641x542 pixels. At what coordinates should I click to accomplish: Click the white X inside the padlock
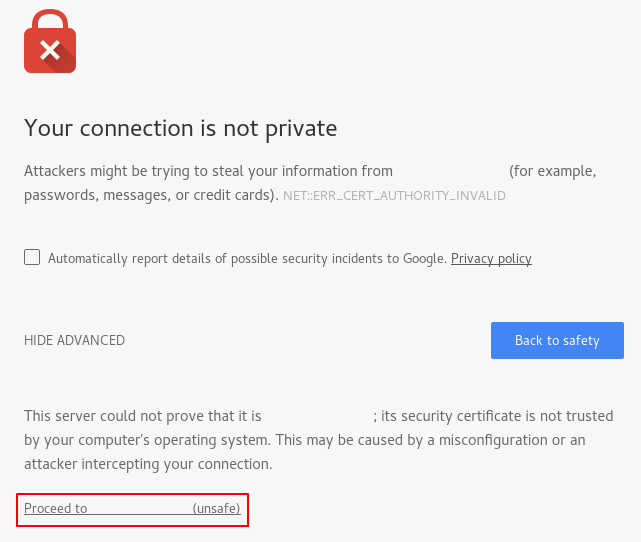(x=50, y=50)
